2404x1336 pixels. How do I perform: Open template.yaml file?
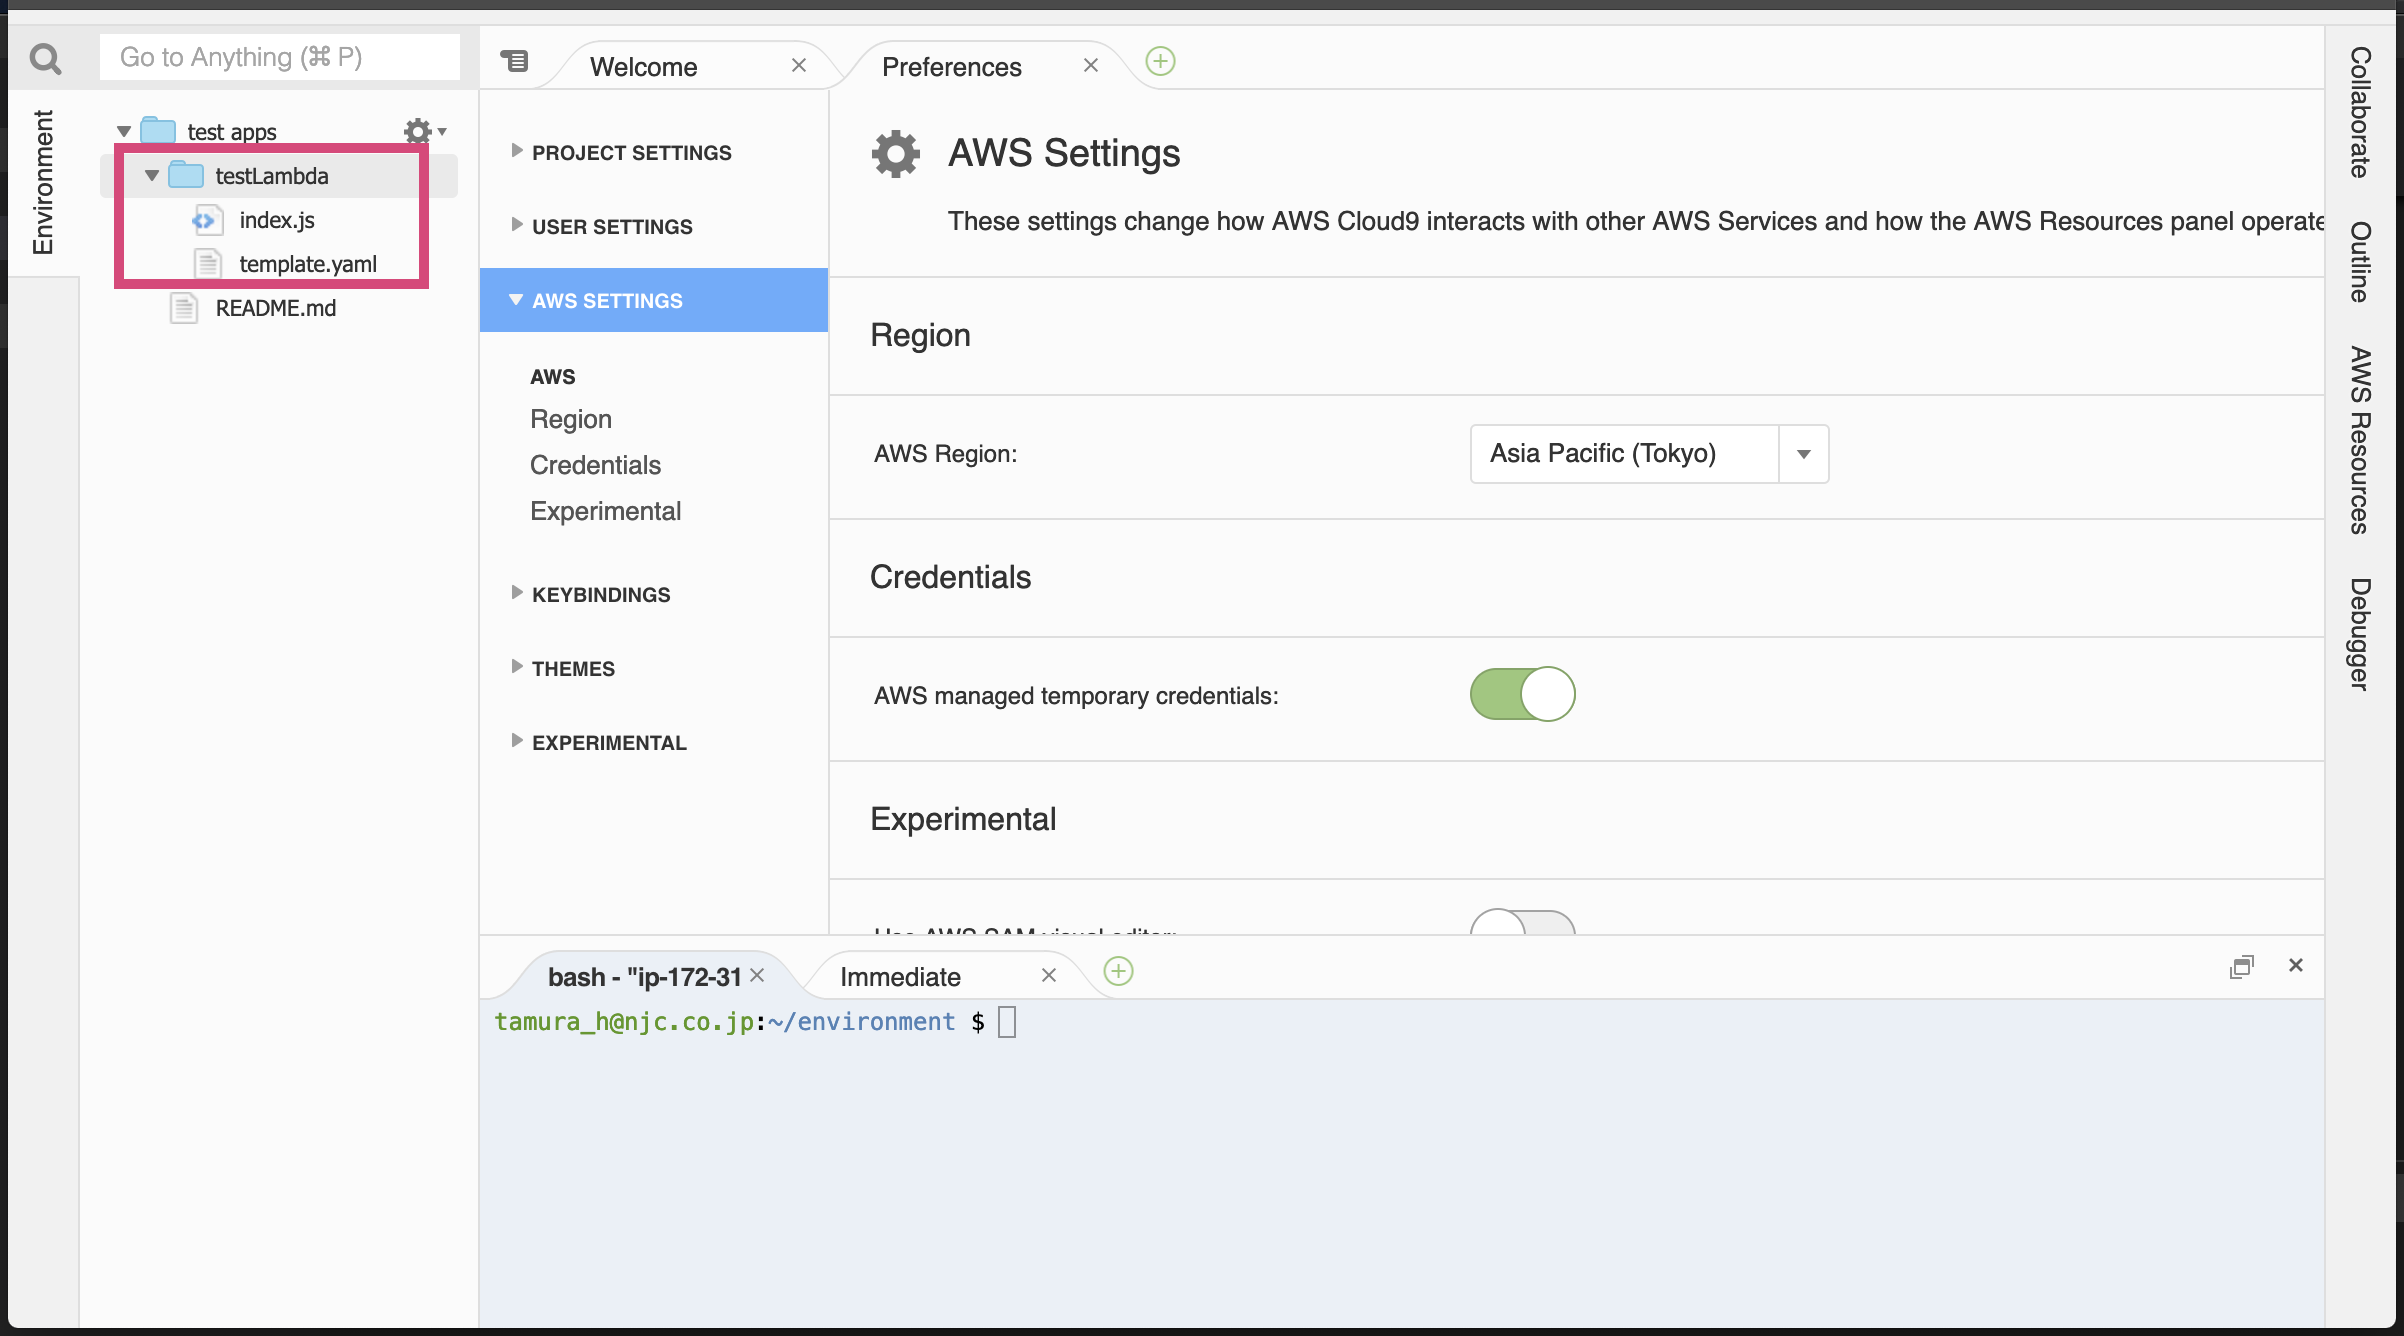[307, 264]
